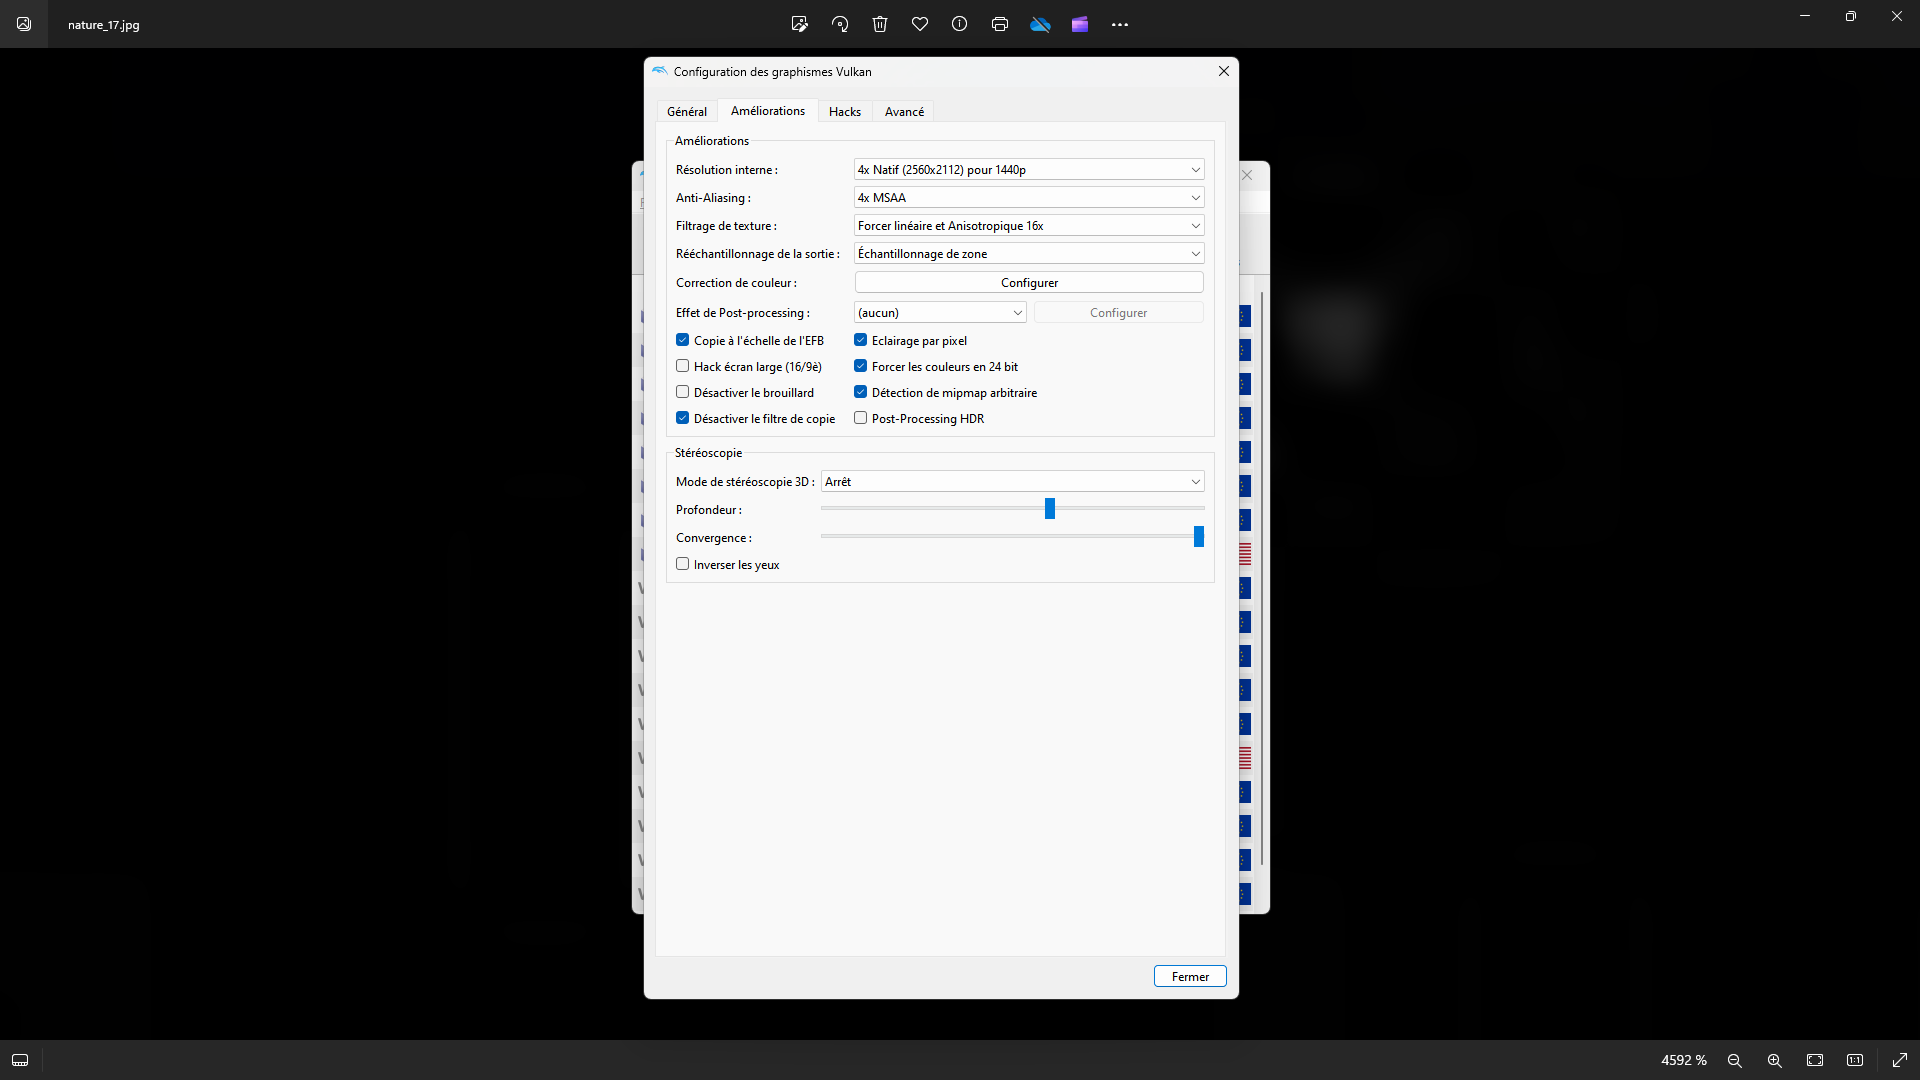Click Résolution interne label text
Viewport: 1920px width, 1080px height.
click(727, 170)
